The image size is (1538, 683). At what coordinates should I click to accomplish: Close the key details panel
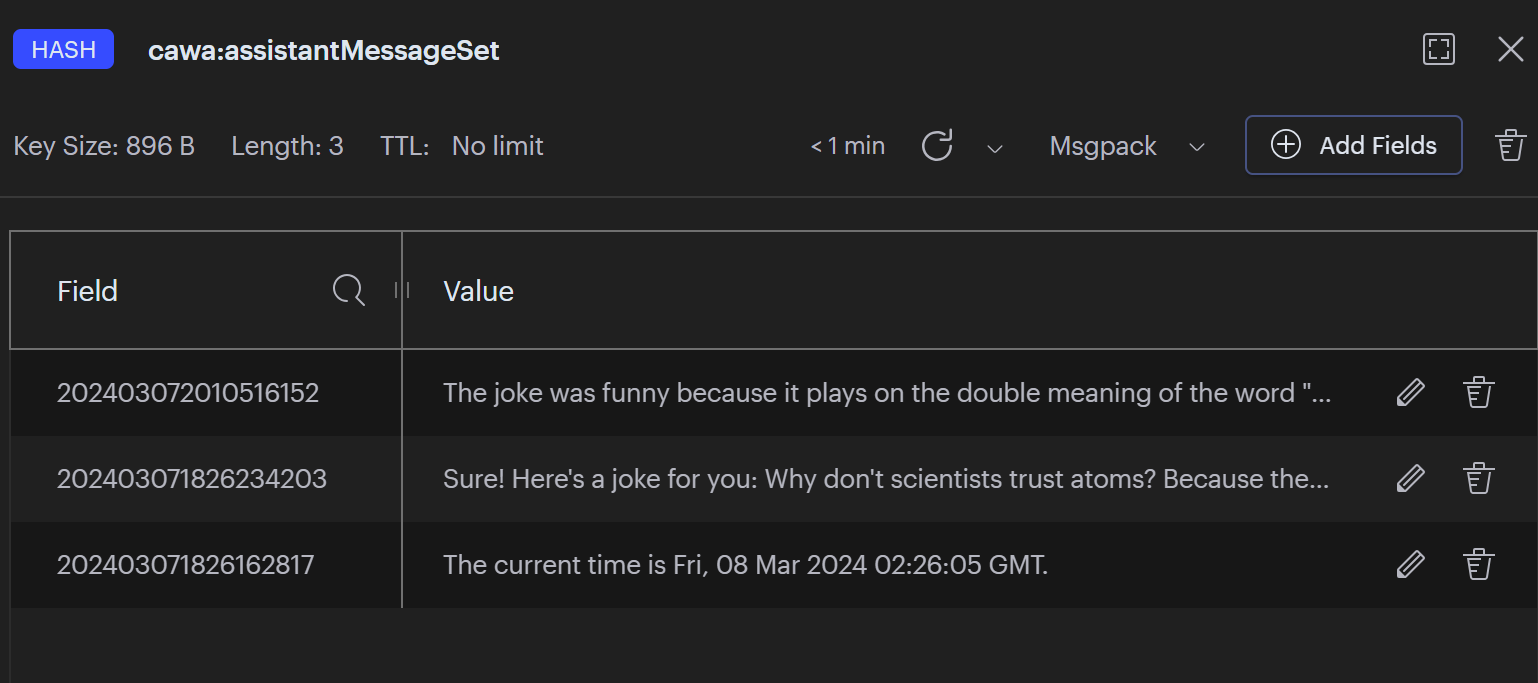click(x=1510, y=50)
